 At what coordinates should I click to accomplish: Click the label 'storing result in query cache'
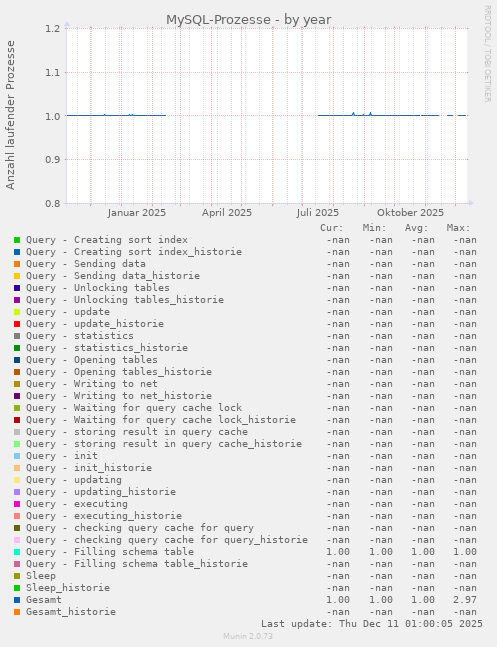coord(161,432)
